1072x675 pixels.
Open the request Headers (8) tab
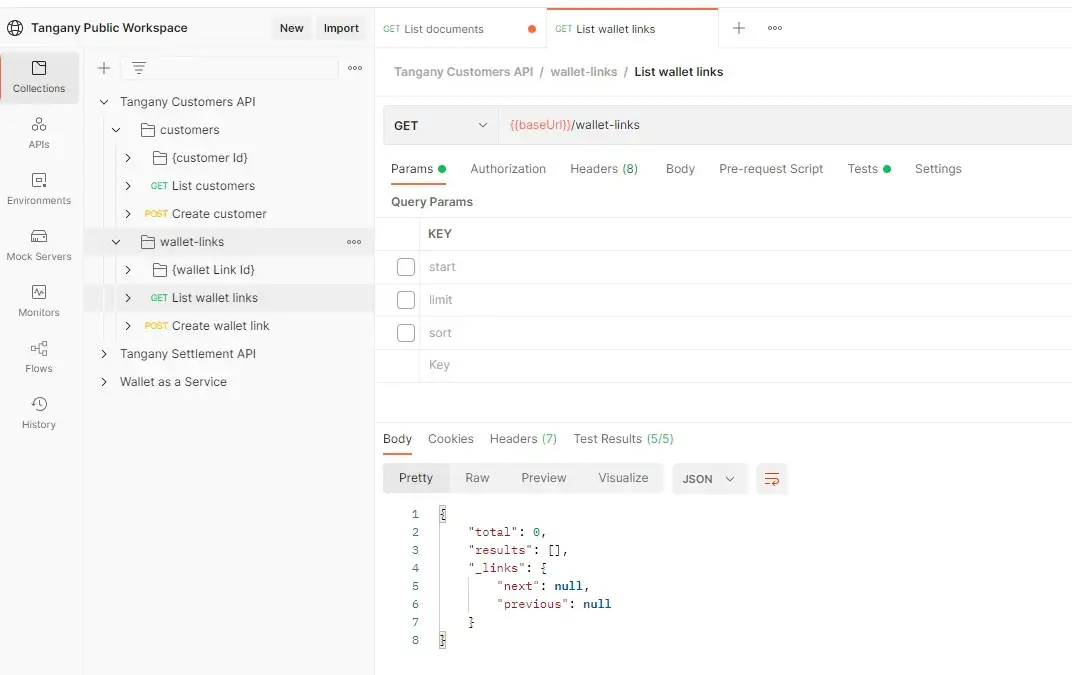[x=604, y=169]
